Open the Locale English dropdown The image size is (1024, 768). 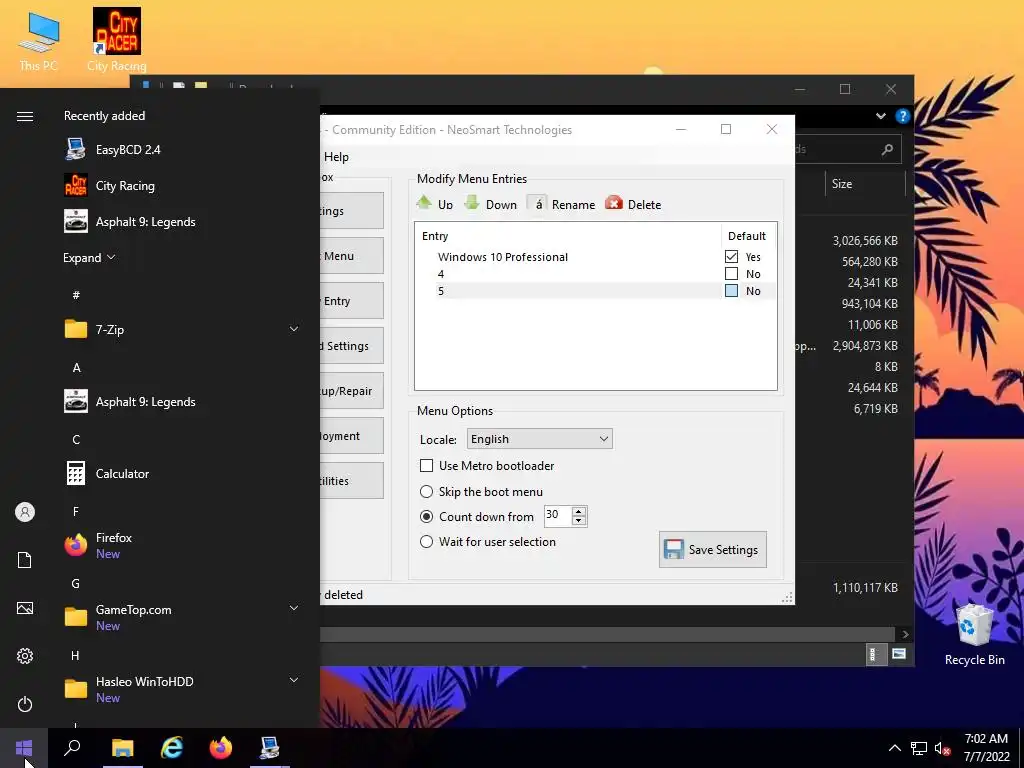(539, 439)
